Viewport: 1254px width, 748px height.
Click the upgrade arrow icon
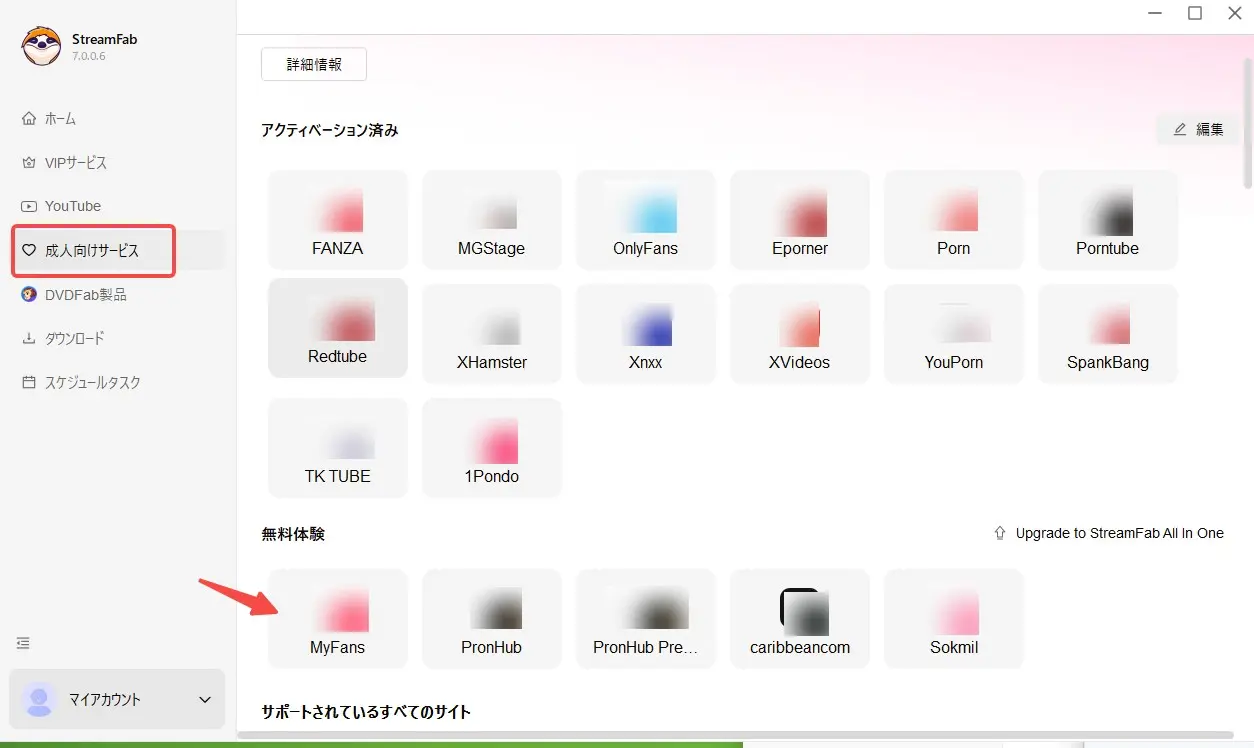(1000, 534)
